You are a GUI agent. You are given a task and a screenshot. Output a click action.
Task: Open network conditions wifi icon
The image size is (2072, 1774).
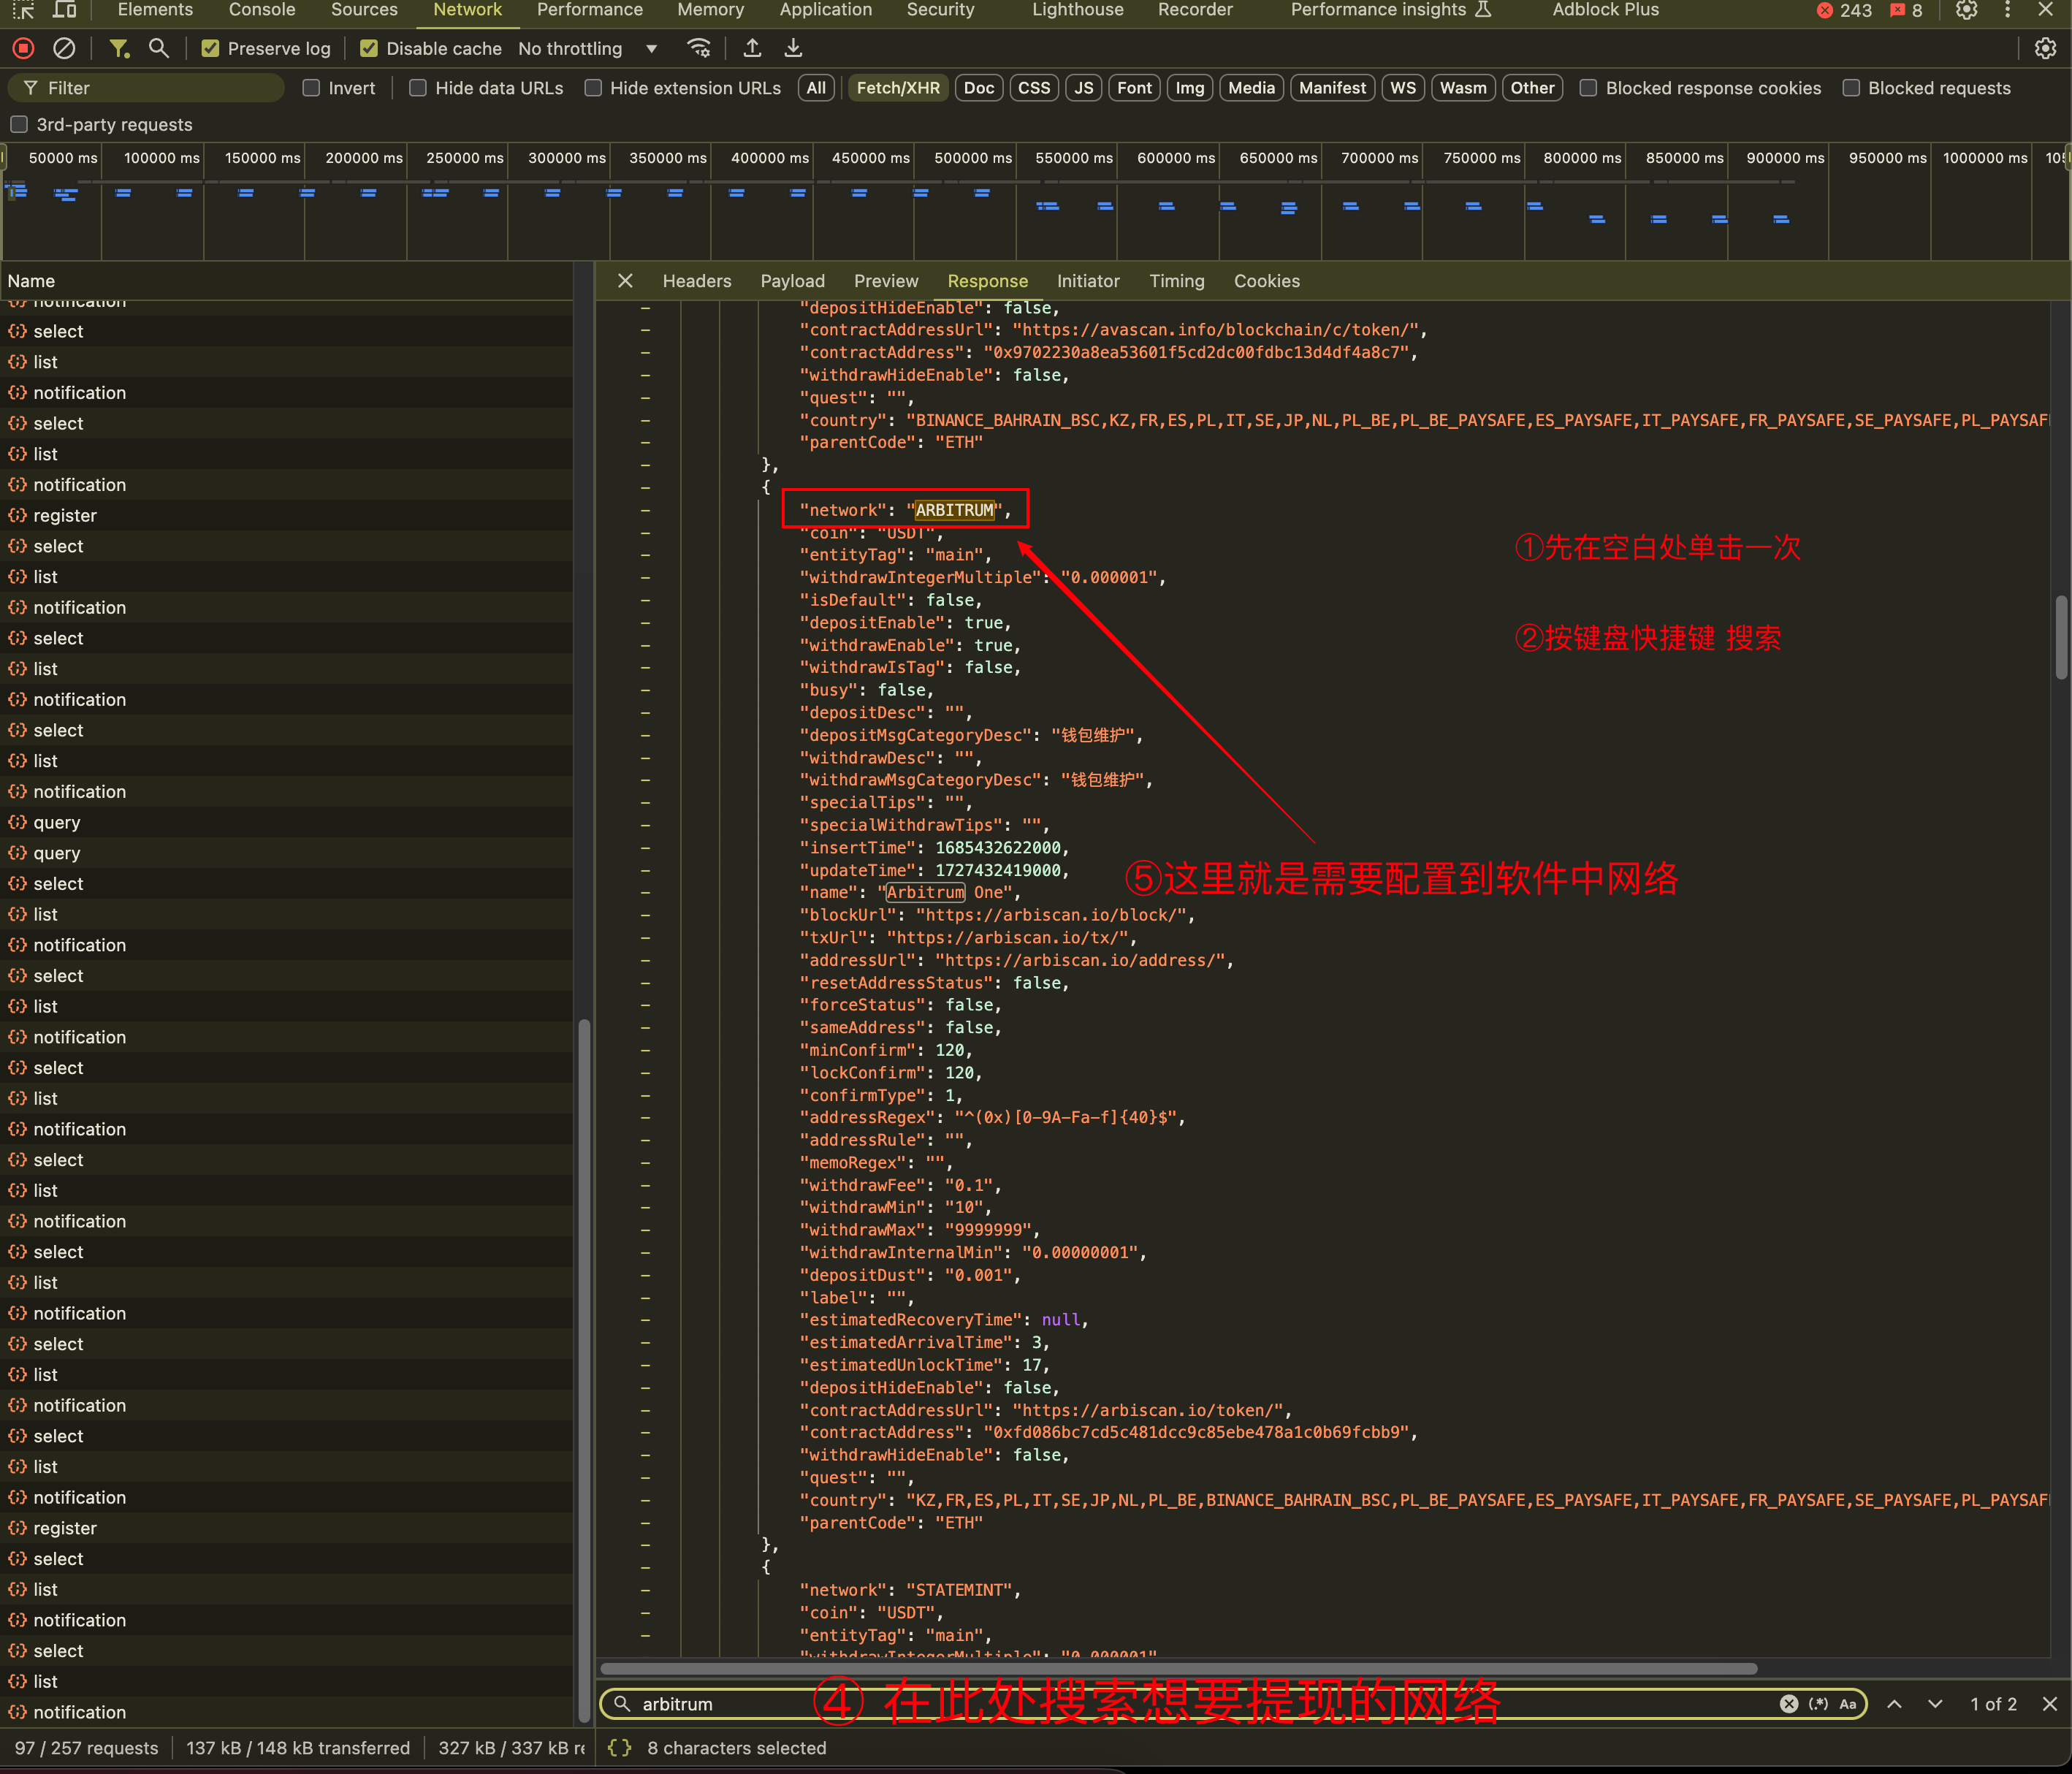tap(699, 48)
